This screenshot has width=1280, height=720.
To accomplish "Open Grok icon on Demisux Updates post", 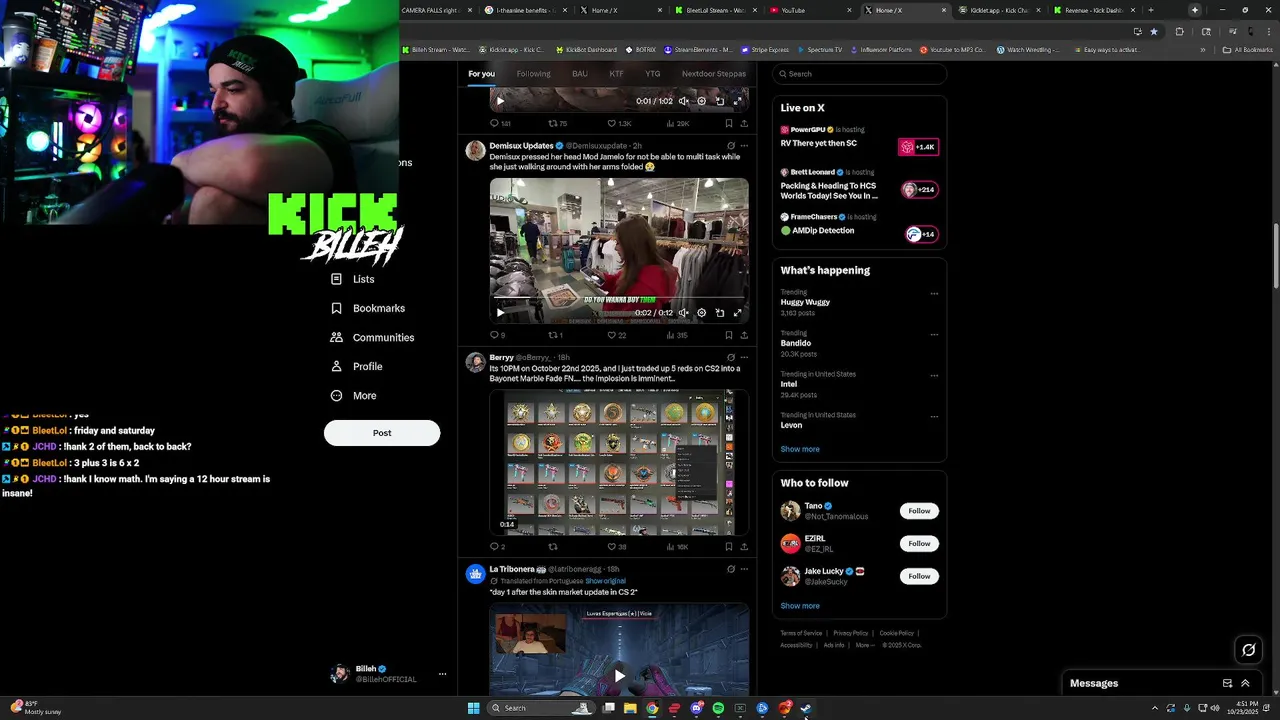I will 731,146.
